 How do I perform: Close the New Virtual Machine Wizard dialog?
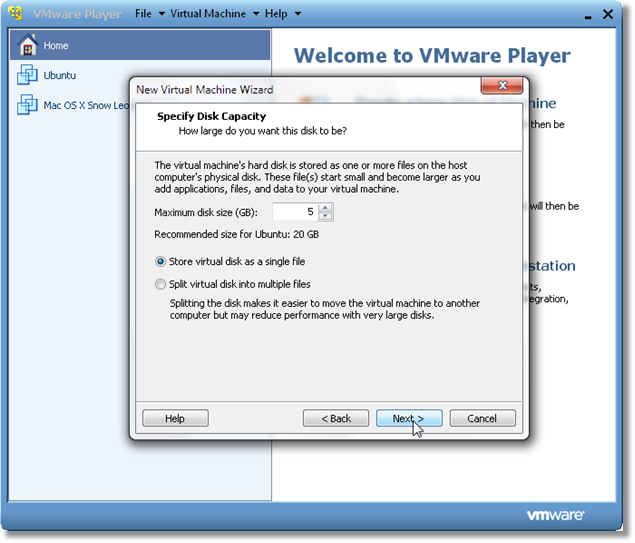tap(502, 85)
